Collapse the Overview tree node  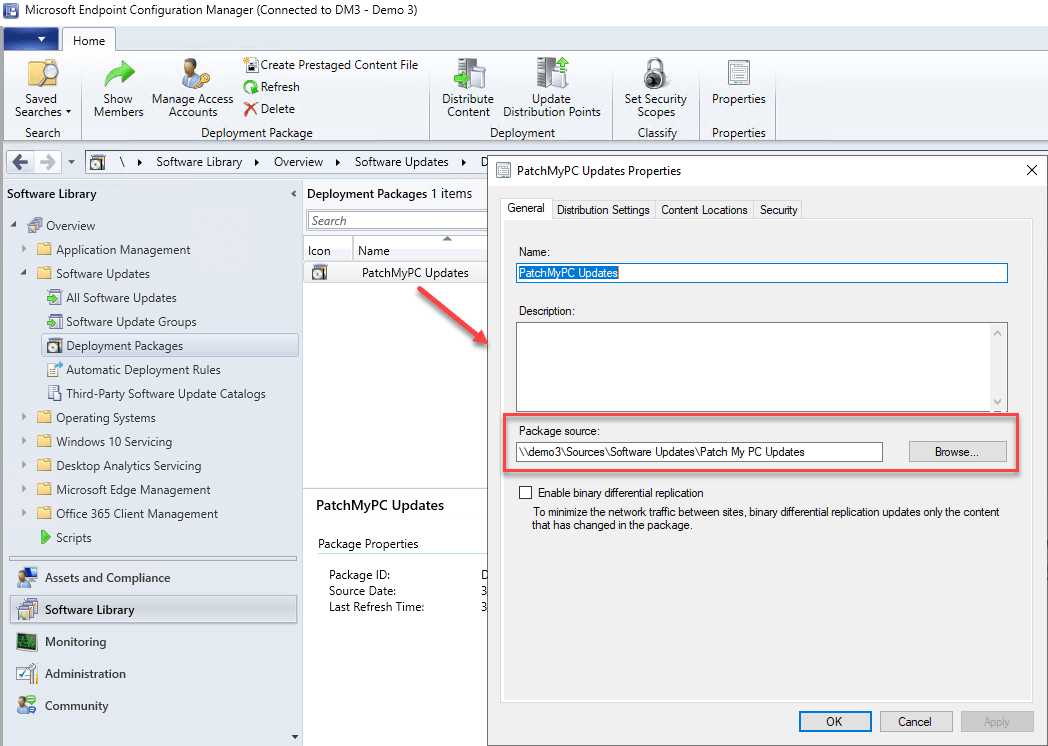point(14,225)
